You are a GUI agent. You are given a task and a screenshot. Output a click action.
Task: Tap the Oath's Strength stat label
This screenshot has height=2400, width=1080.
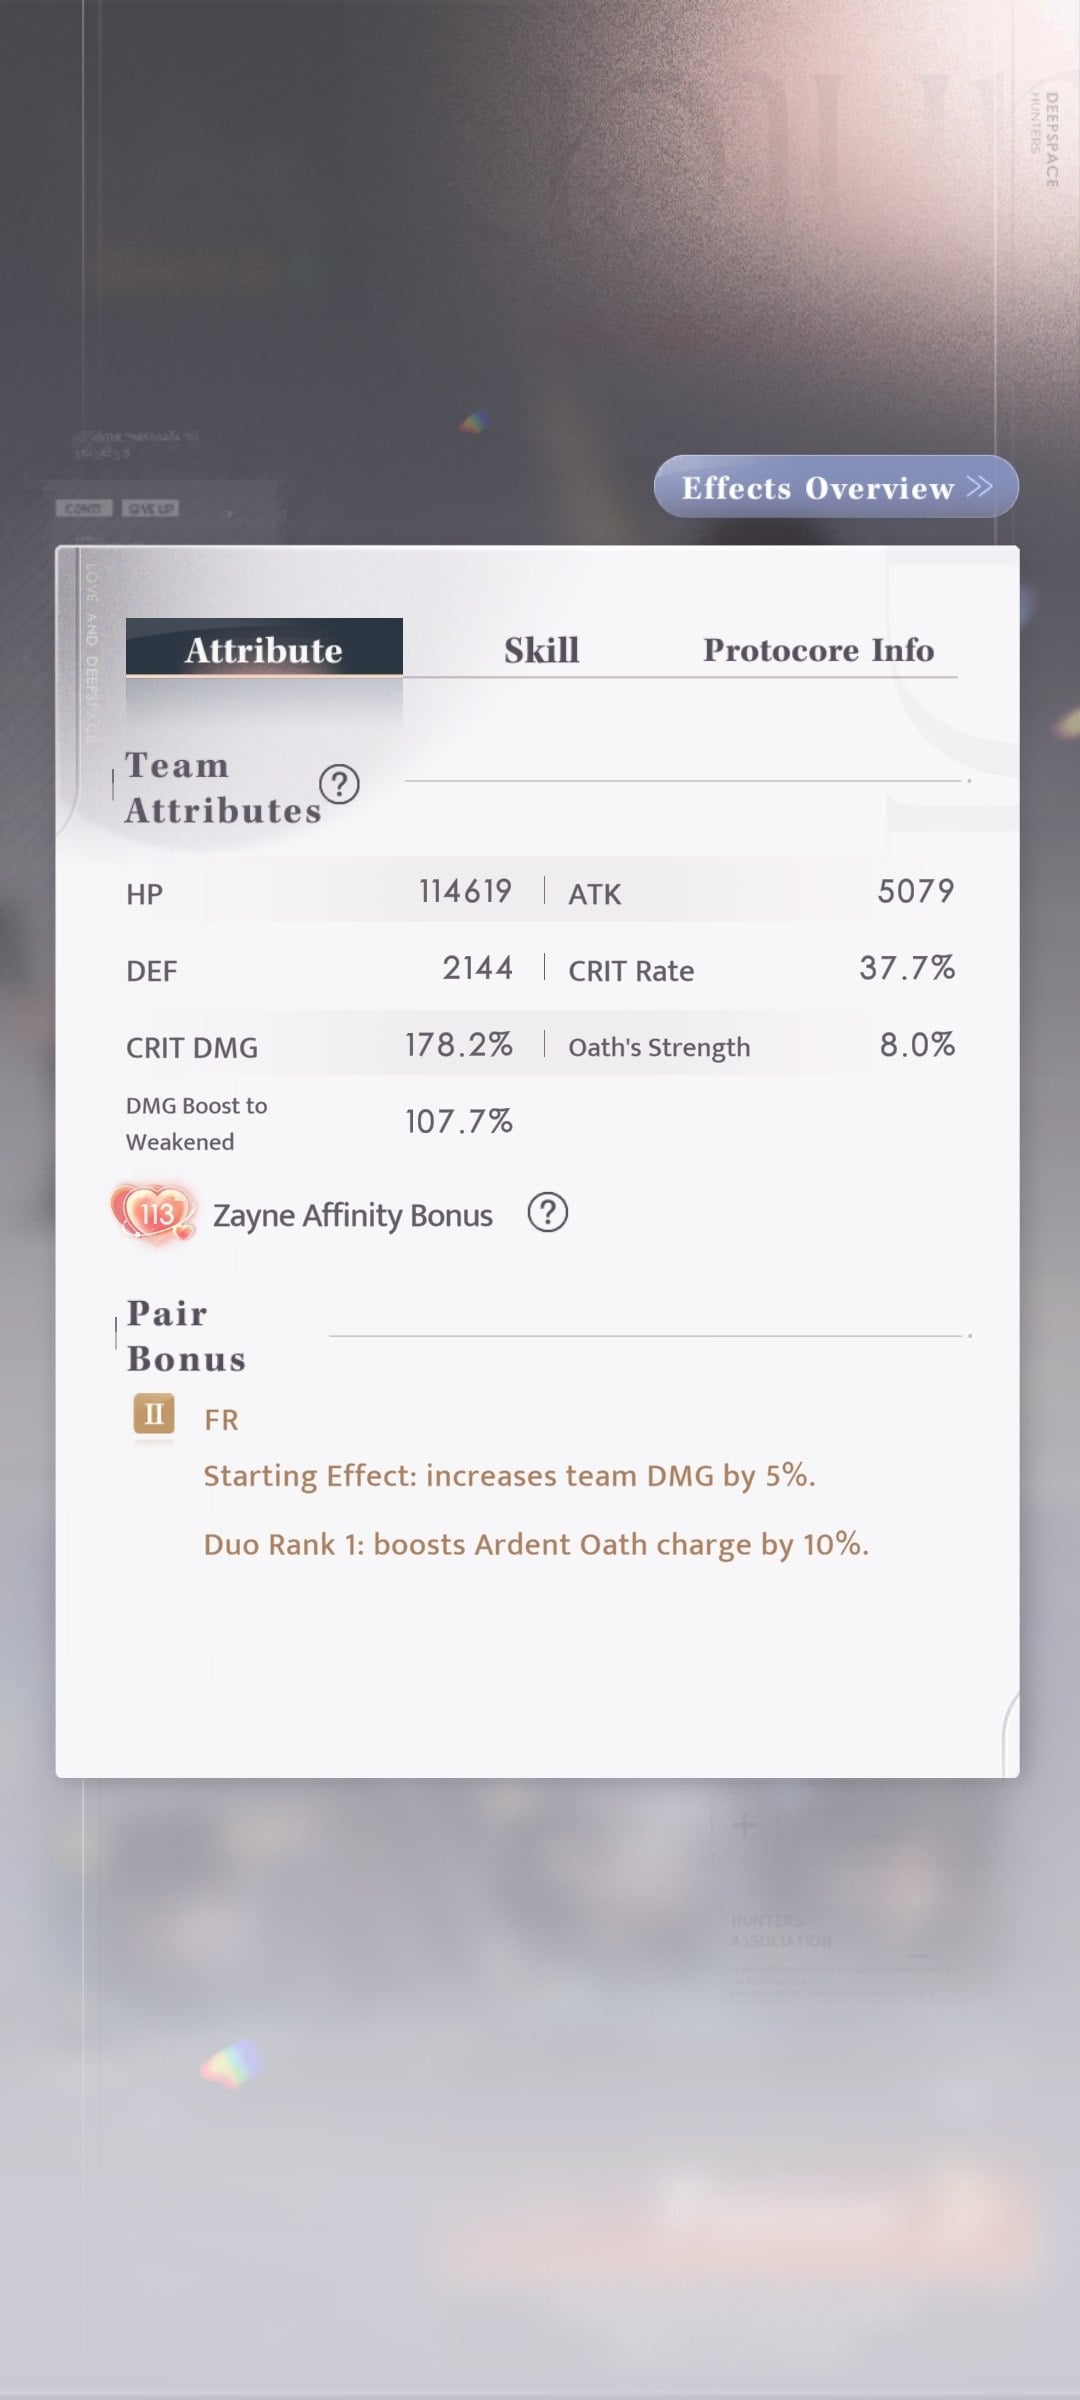tap(659, 1047)
